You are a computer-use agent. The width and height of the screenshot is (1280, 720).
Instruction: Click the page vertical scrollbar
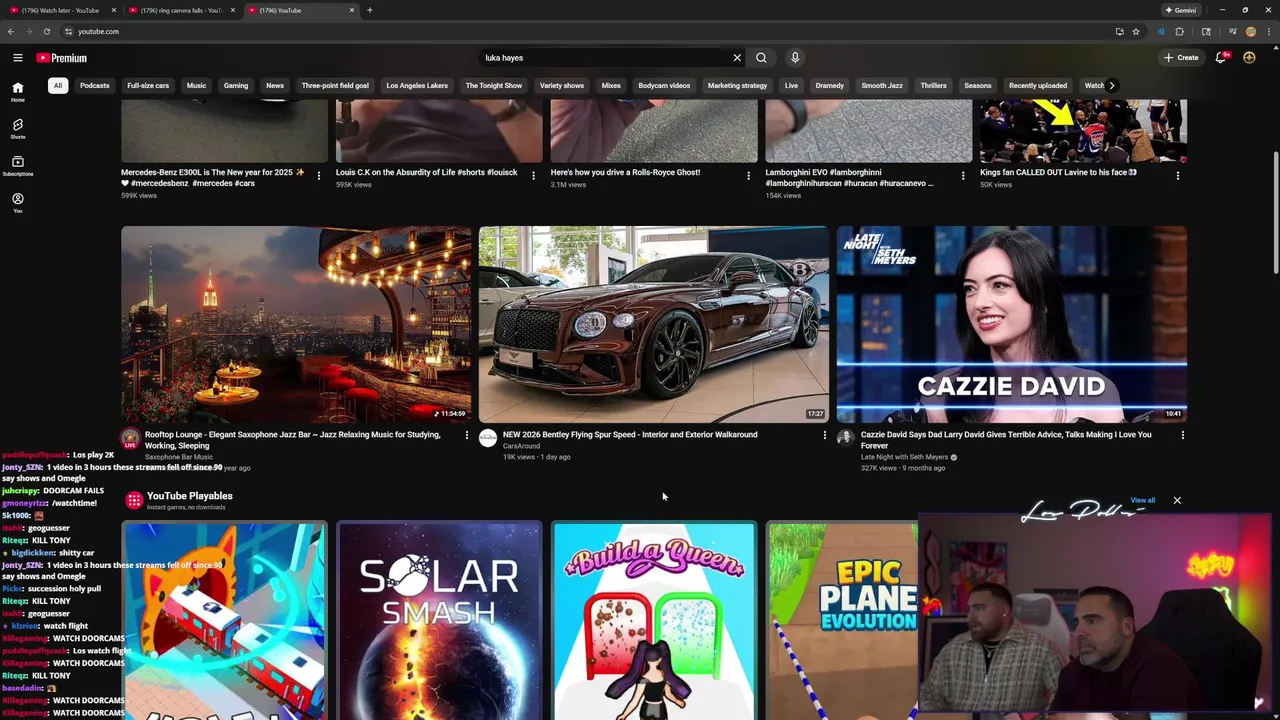(1275, 212)
